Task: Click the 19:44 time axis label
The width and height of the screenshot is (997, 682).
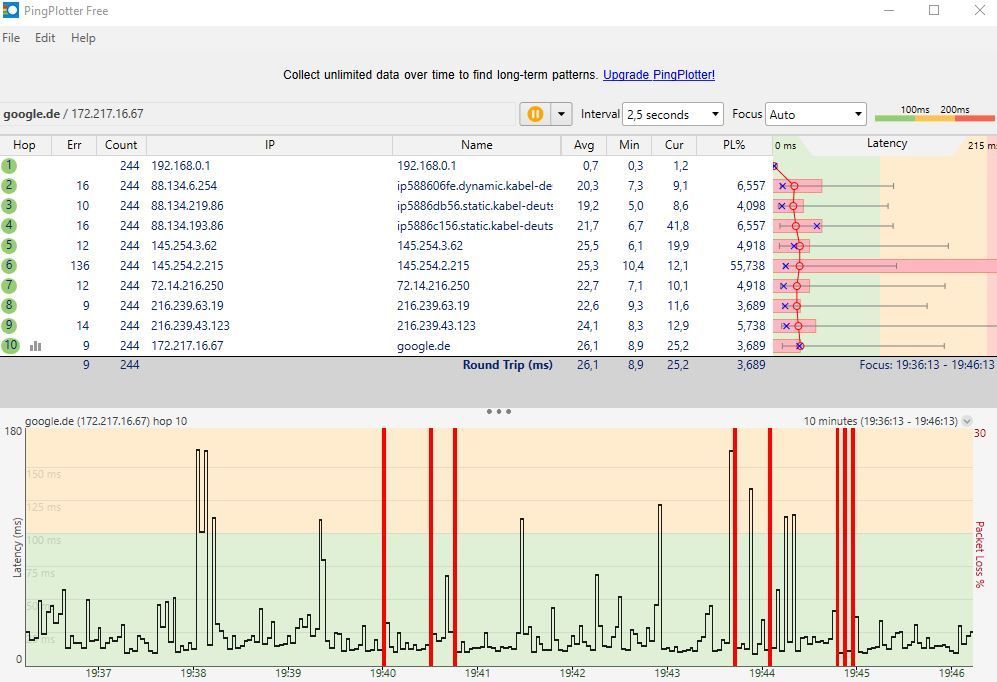Action: click(762, 672)
